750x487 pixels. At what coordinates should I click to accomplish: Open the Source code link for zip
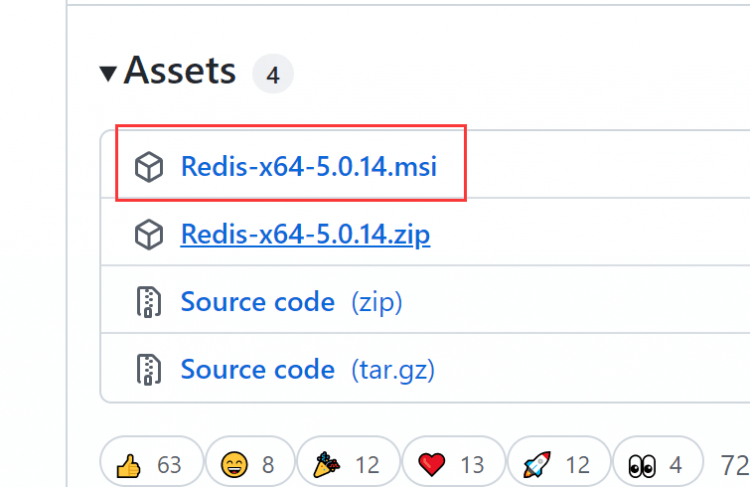[x=257, y=302]
